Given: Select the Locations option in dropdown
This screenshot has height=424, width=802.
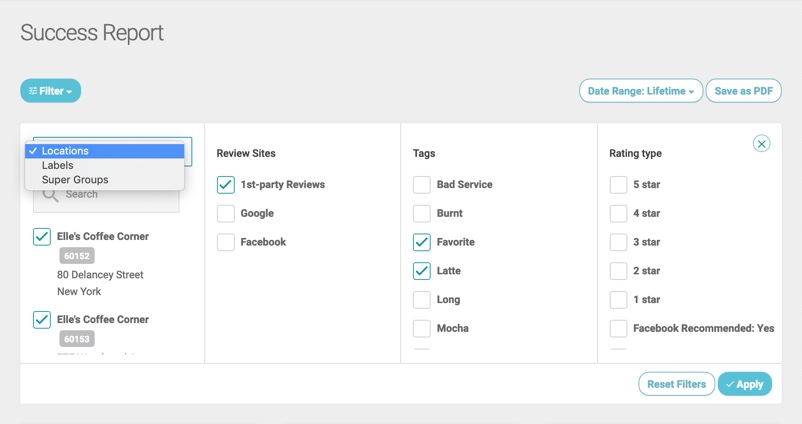Looking at the screenshot, I should (65, 151).
